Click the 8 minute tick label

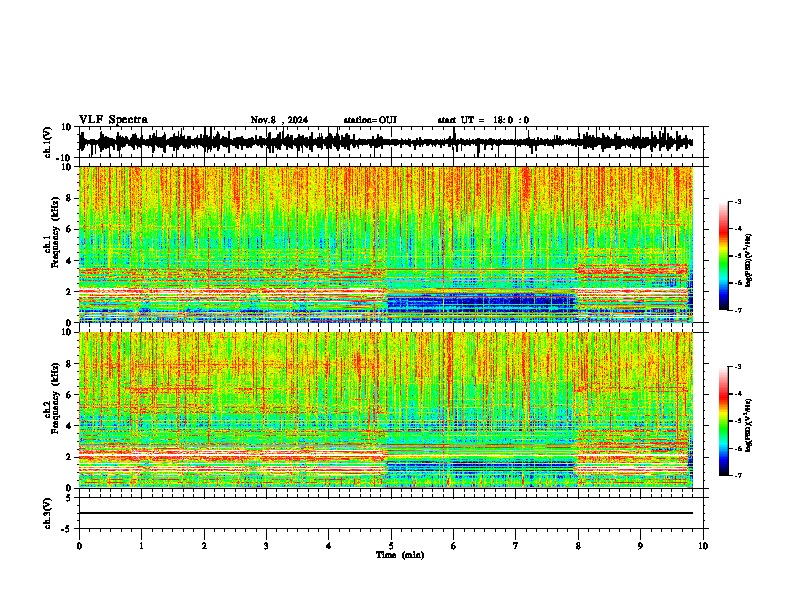pyautogui.click(x=578, y=546)
